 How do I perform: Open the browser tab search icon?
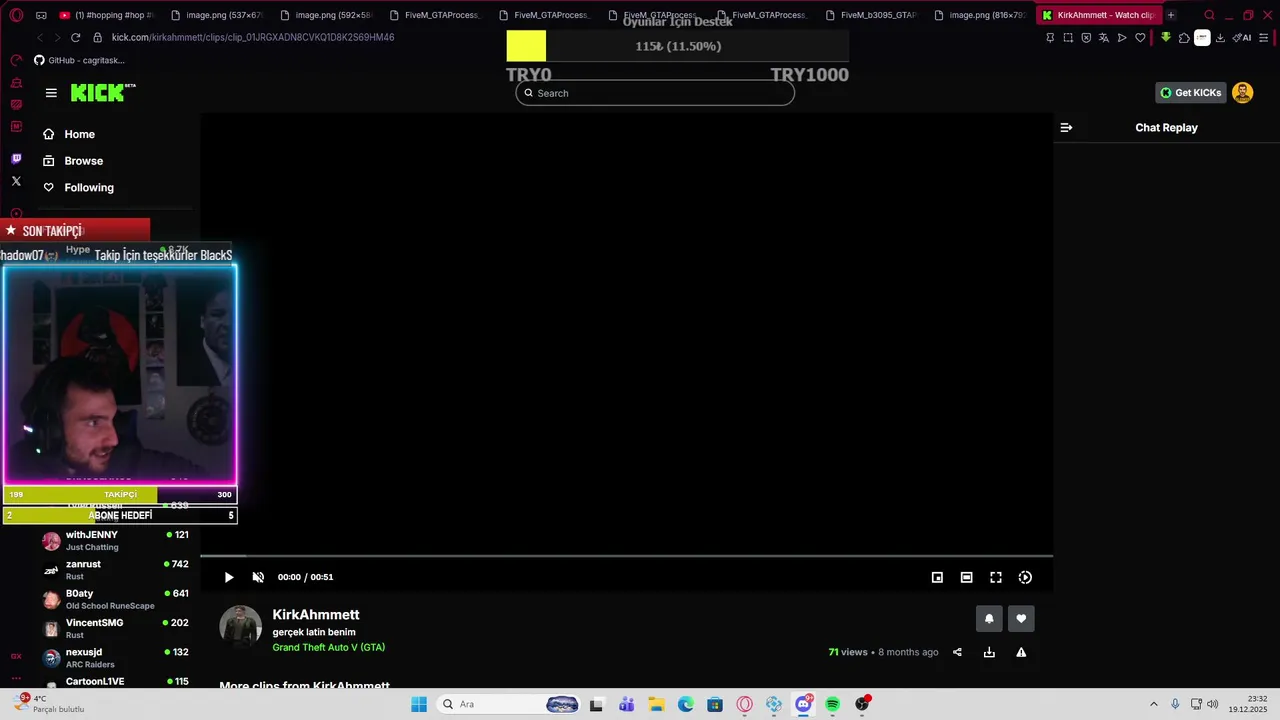(x=1209, y=15)
